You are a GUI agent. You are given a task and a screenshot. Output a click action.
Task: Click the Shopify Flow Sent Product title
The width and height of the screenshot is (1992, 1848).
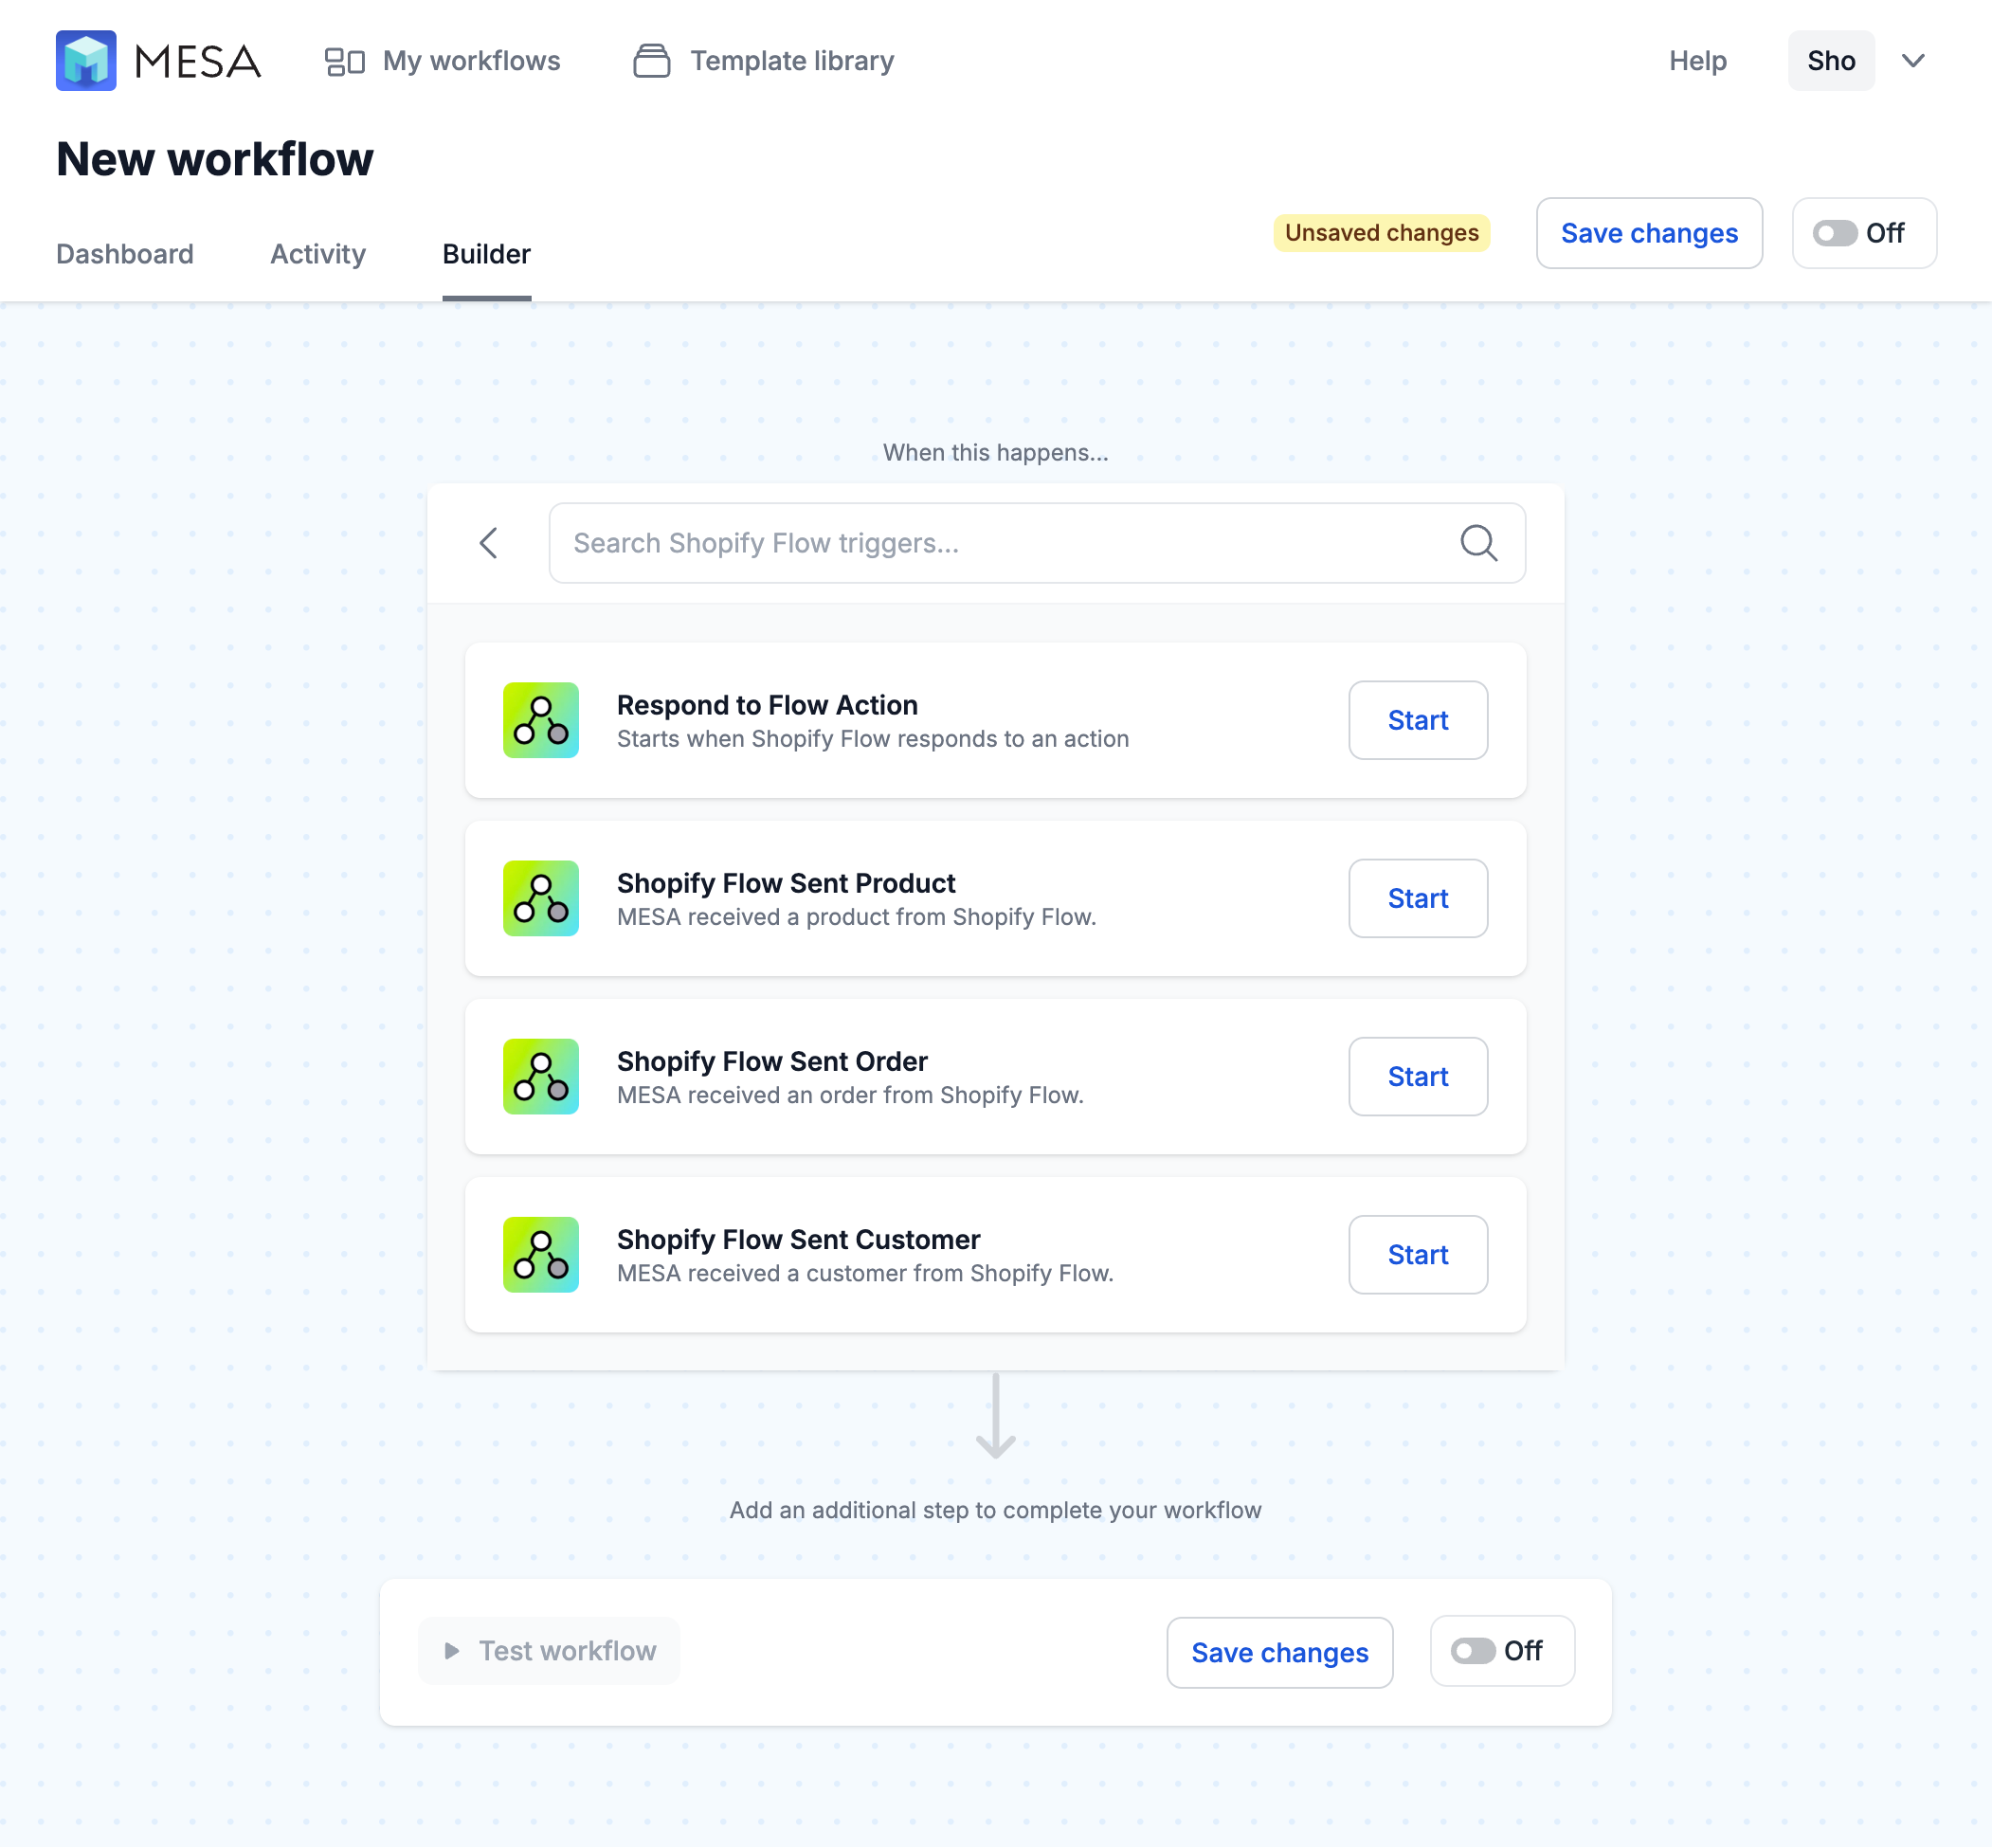tap(786, 883)
